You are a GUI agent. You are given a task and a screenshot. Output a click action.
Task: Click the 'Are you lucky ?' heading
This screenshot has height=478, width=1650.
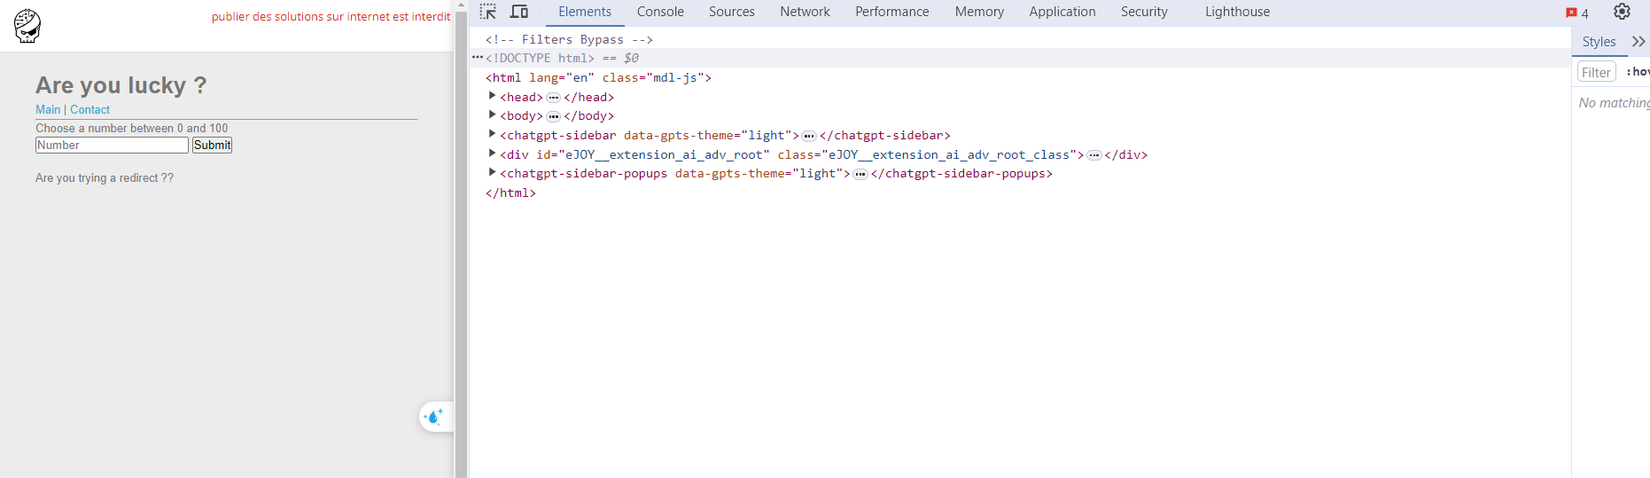[121, 85]
